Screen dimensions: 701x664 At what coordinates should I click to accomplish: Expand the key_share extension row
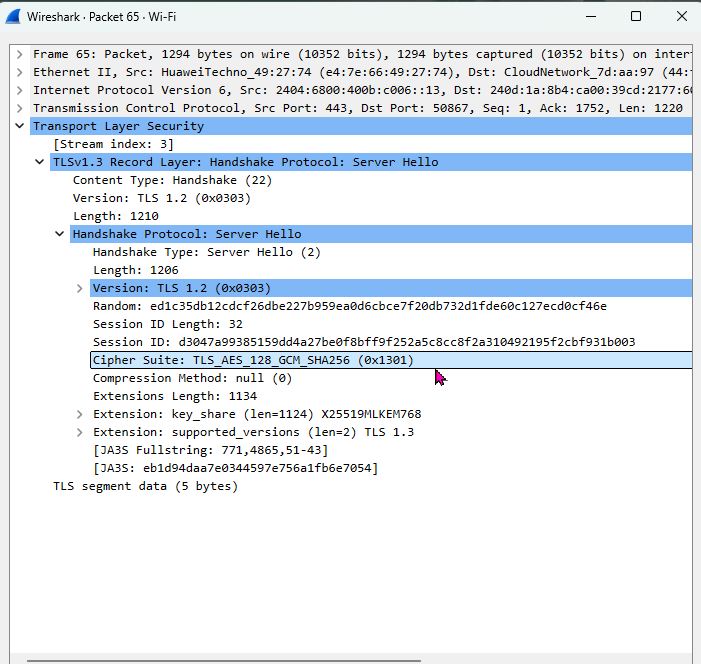click(x=79, y=414)
